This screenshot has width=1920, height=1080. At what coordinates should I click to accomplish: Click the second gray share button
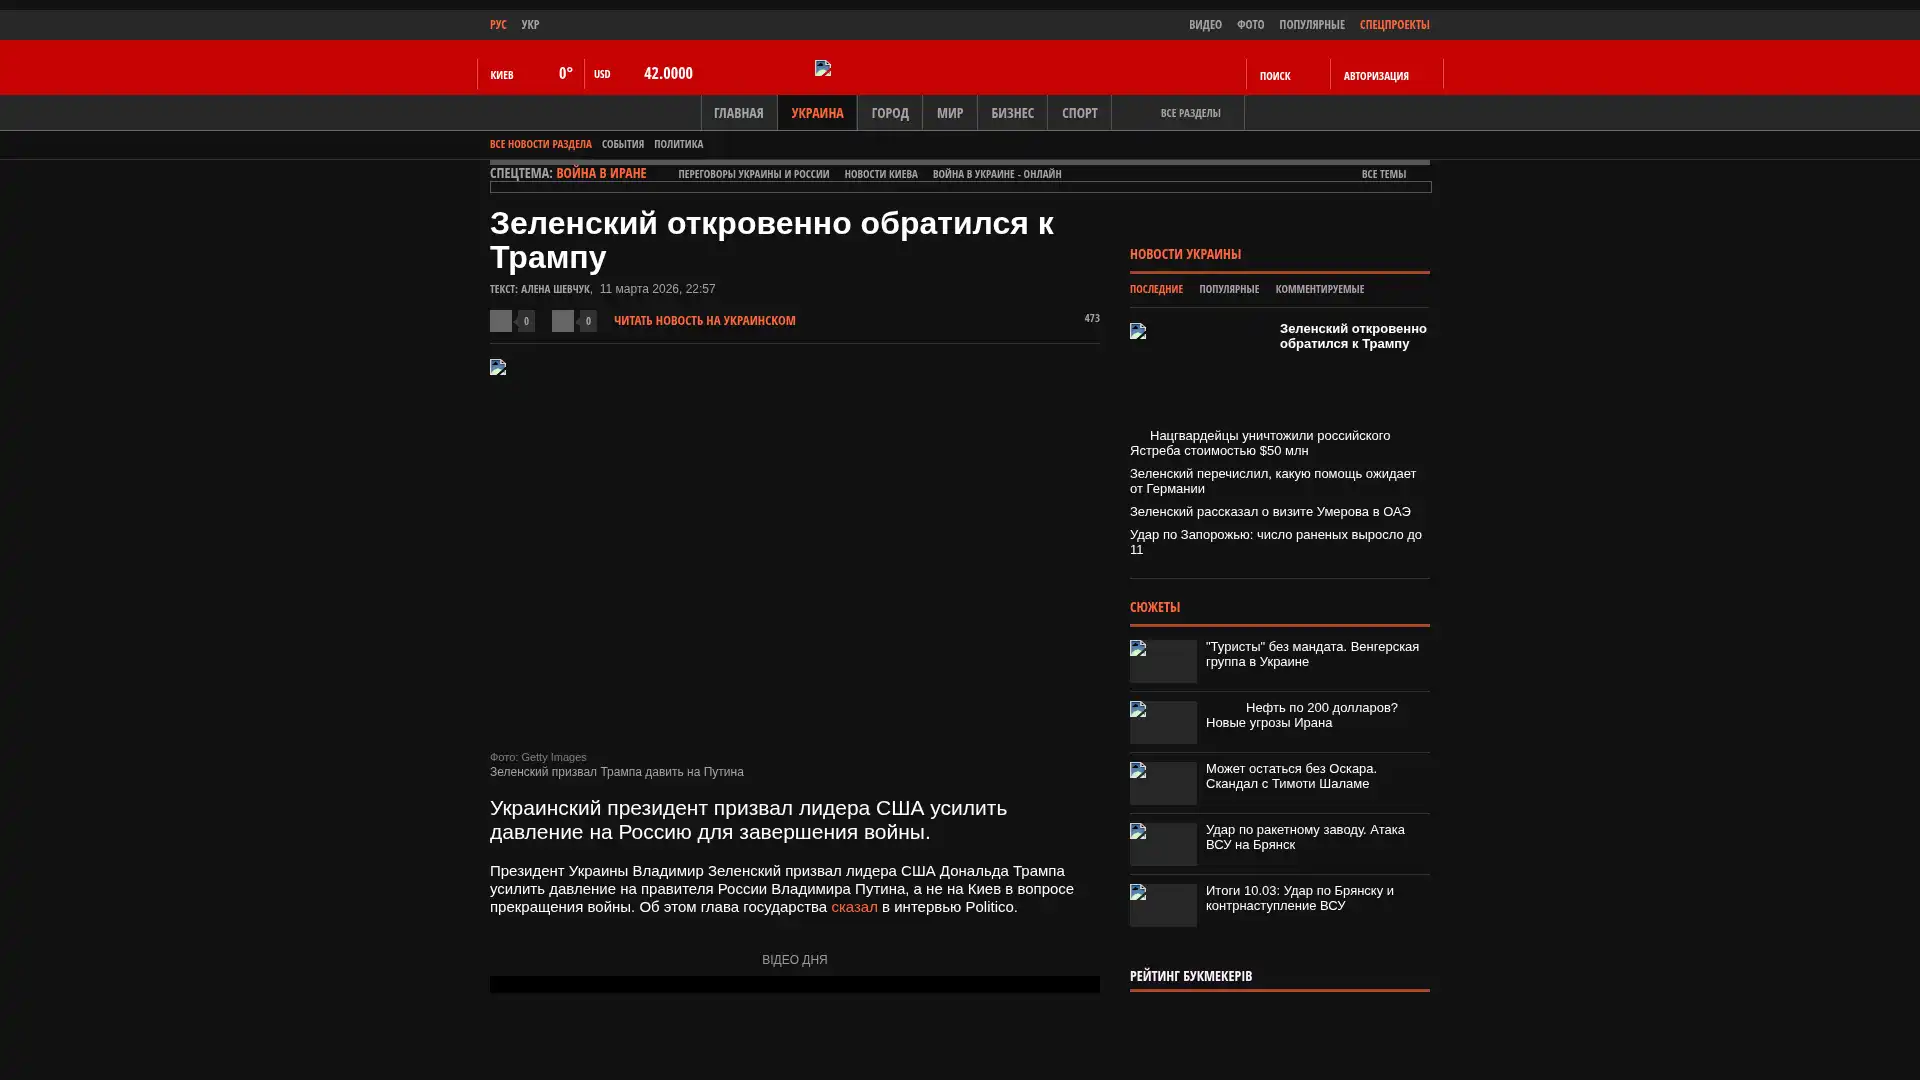(563, 320)
